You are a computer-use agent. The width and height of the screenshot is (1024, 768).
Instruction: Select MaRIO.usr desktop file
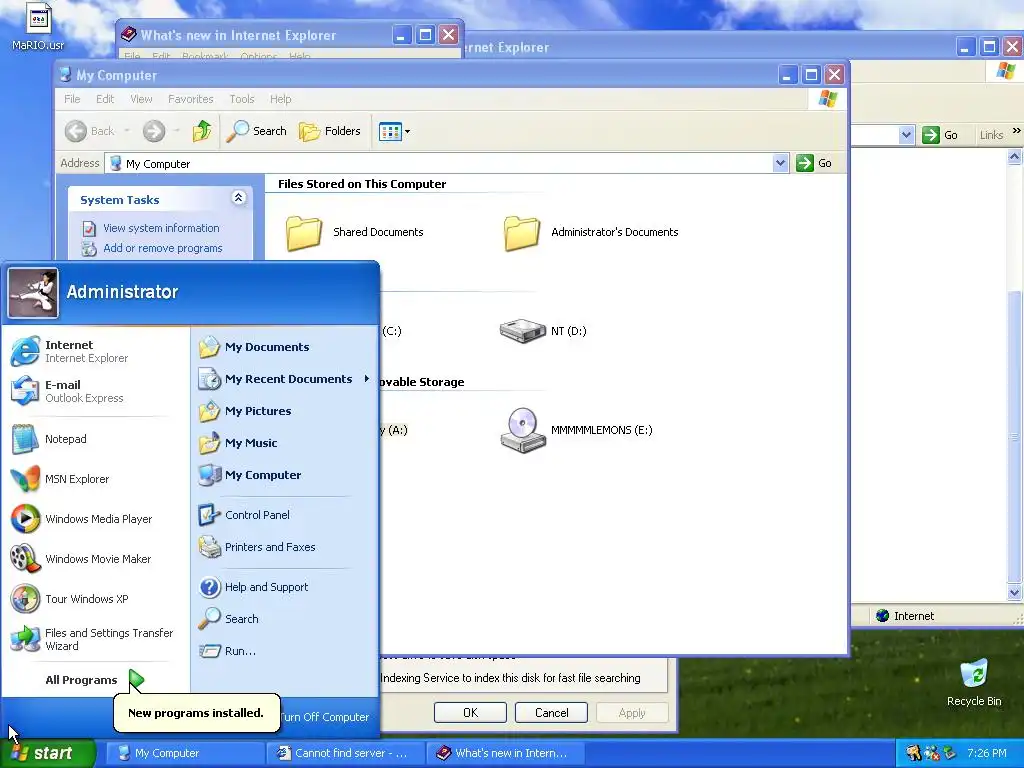tap(38, 28)
